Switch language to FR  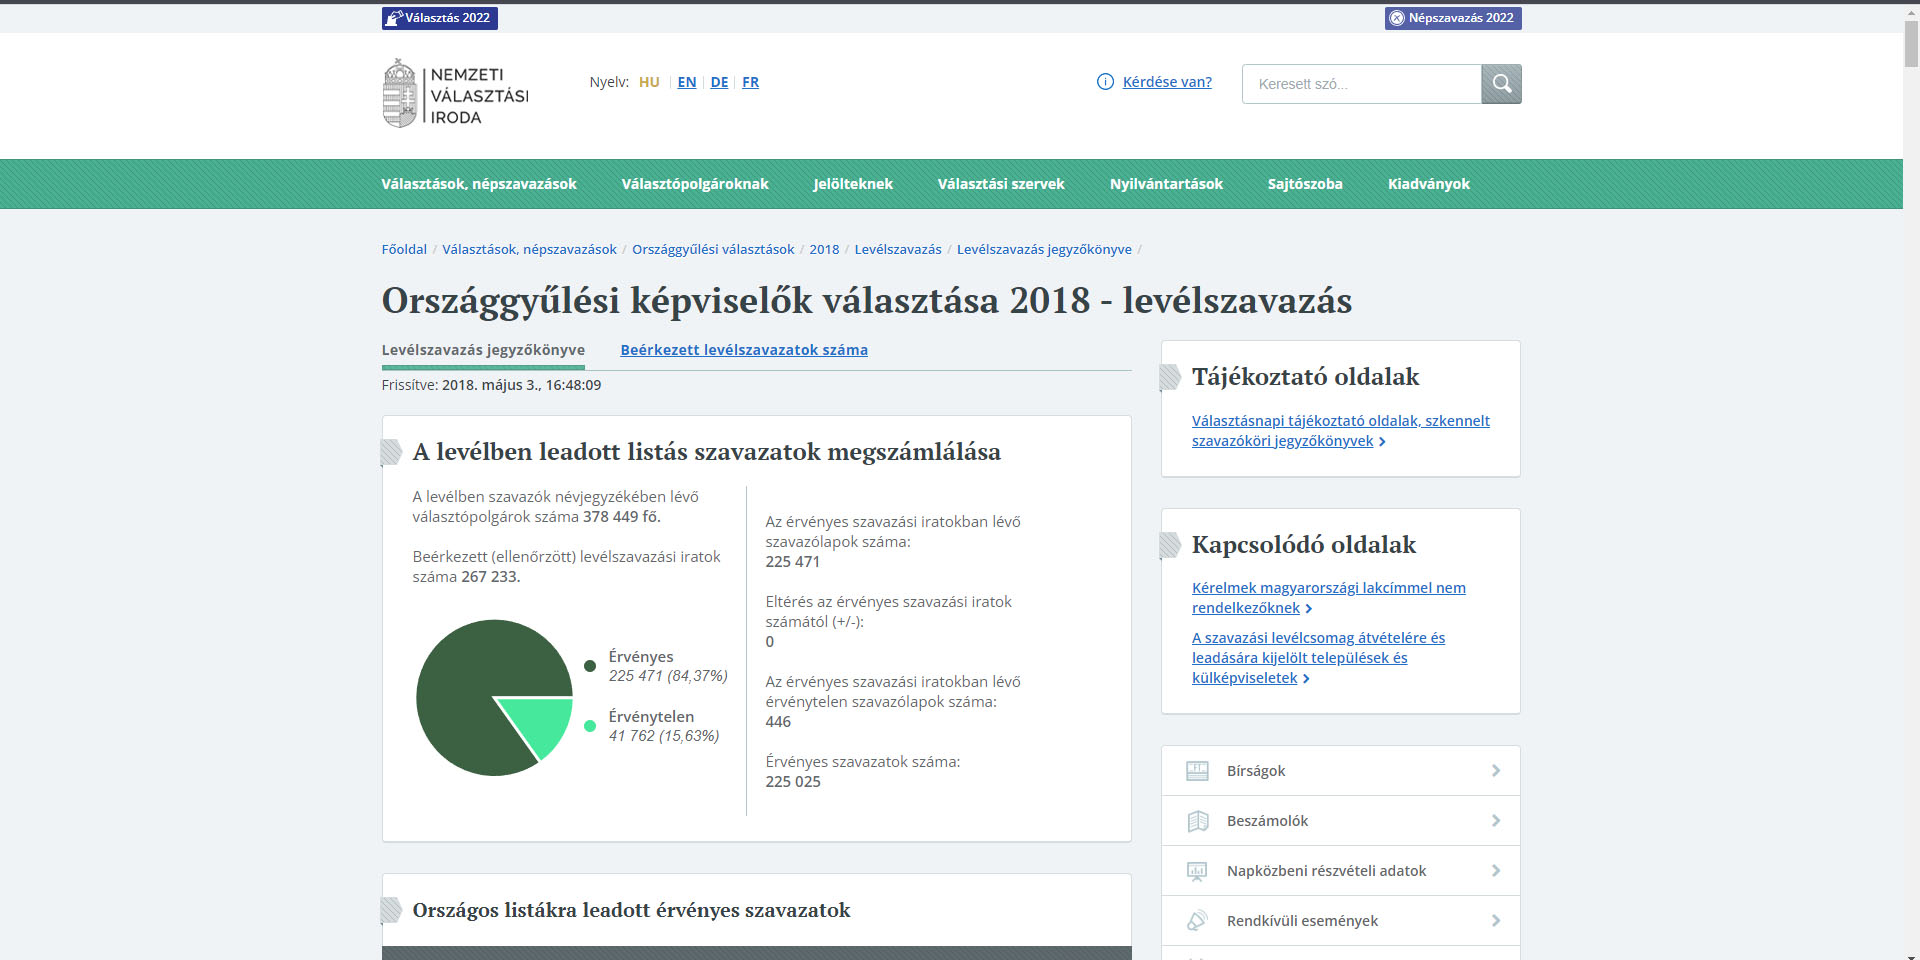pos(750,82)
